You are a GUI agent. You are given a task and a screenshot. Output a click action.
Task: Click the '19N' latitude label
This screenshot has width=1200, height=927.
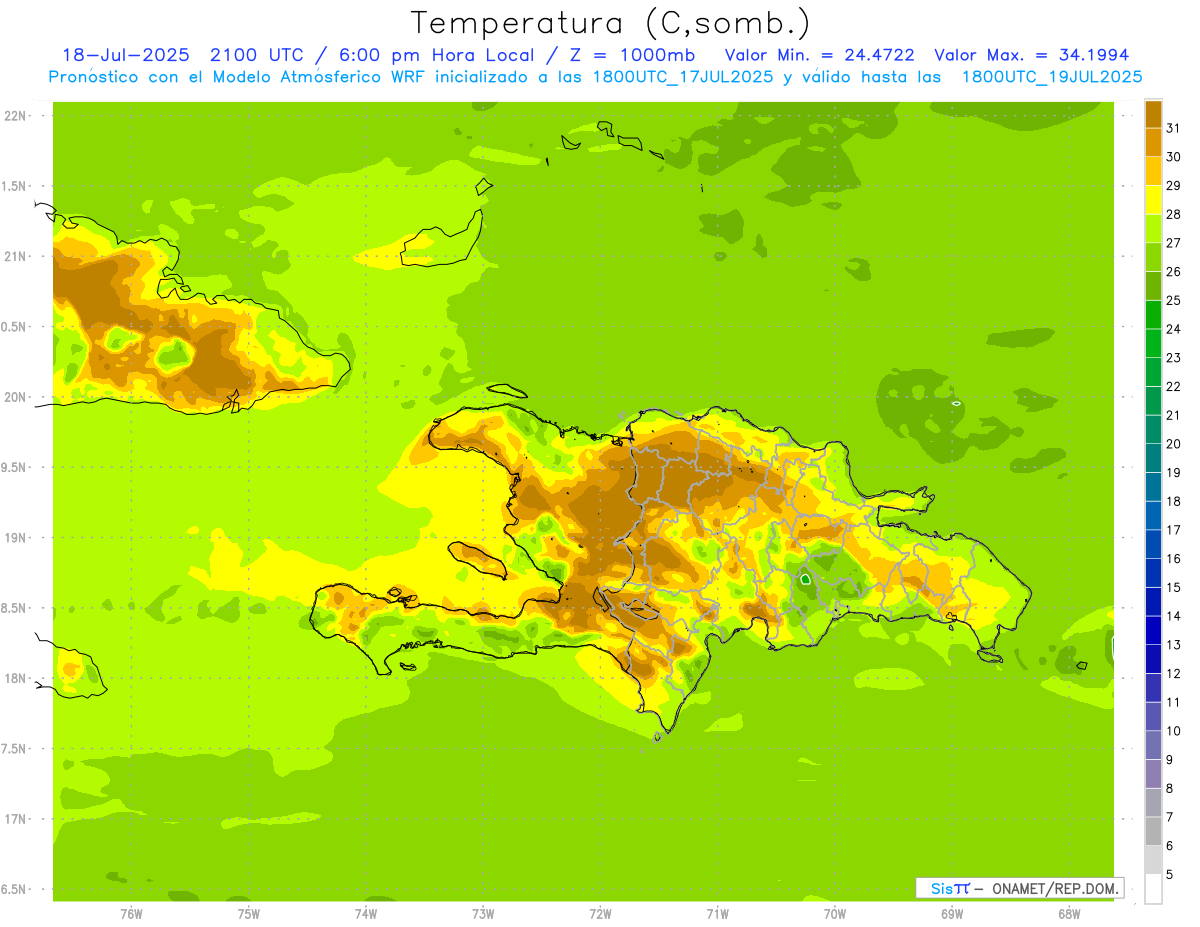point(14,538)
